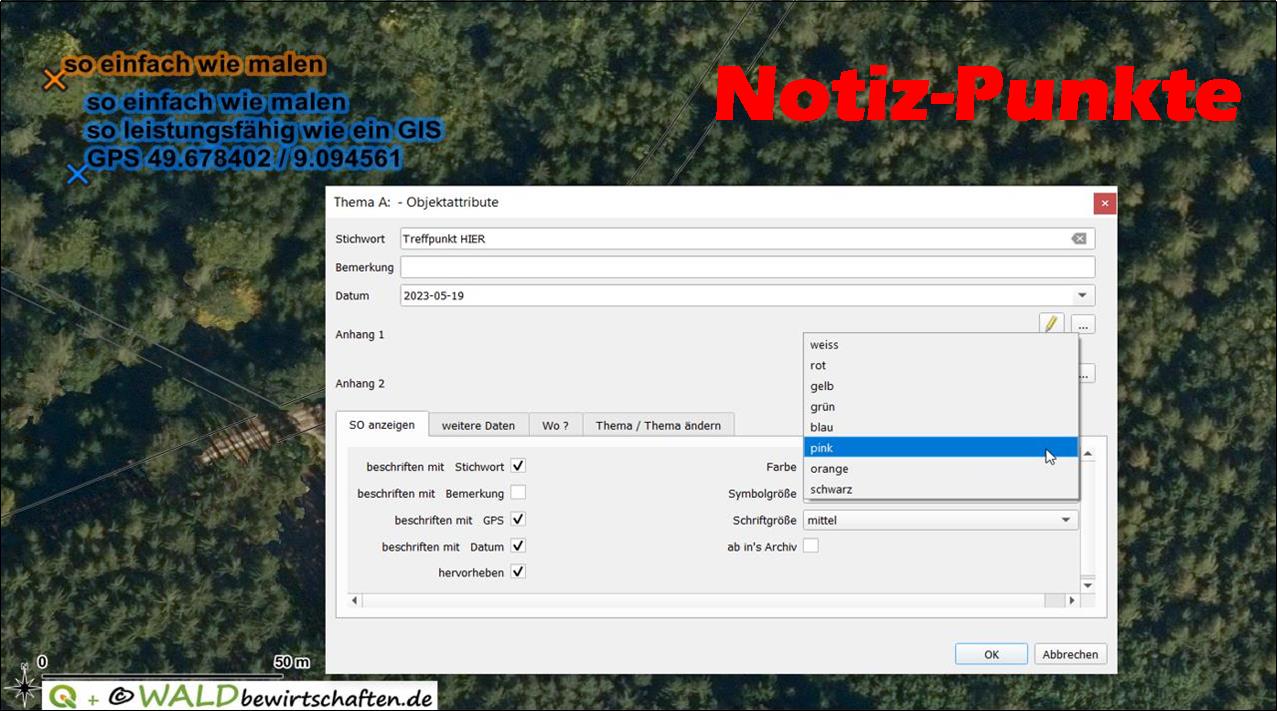Toggle the hervorheben checkbox

(x=518, y=572)
